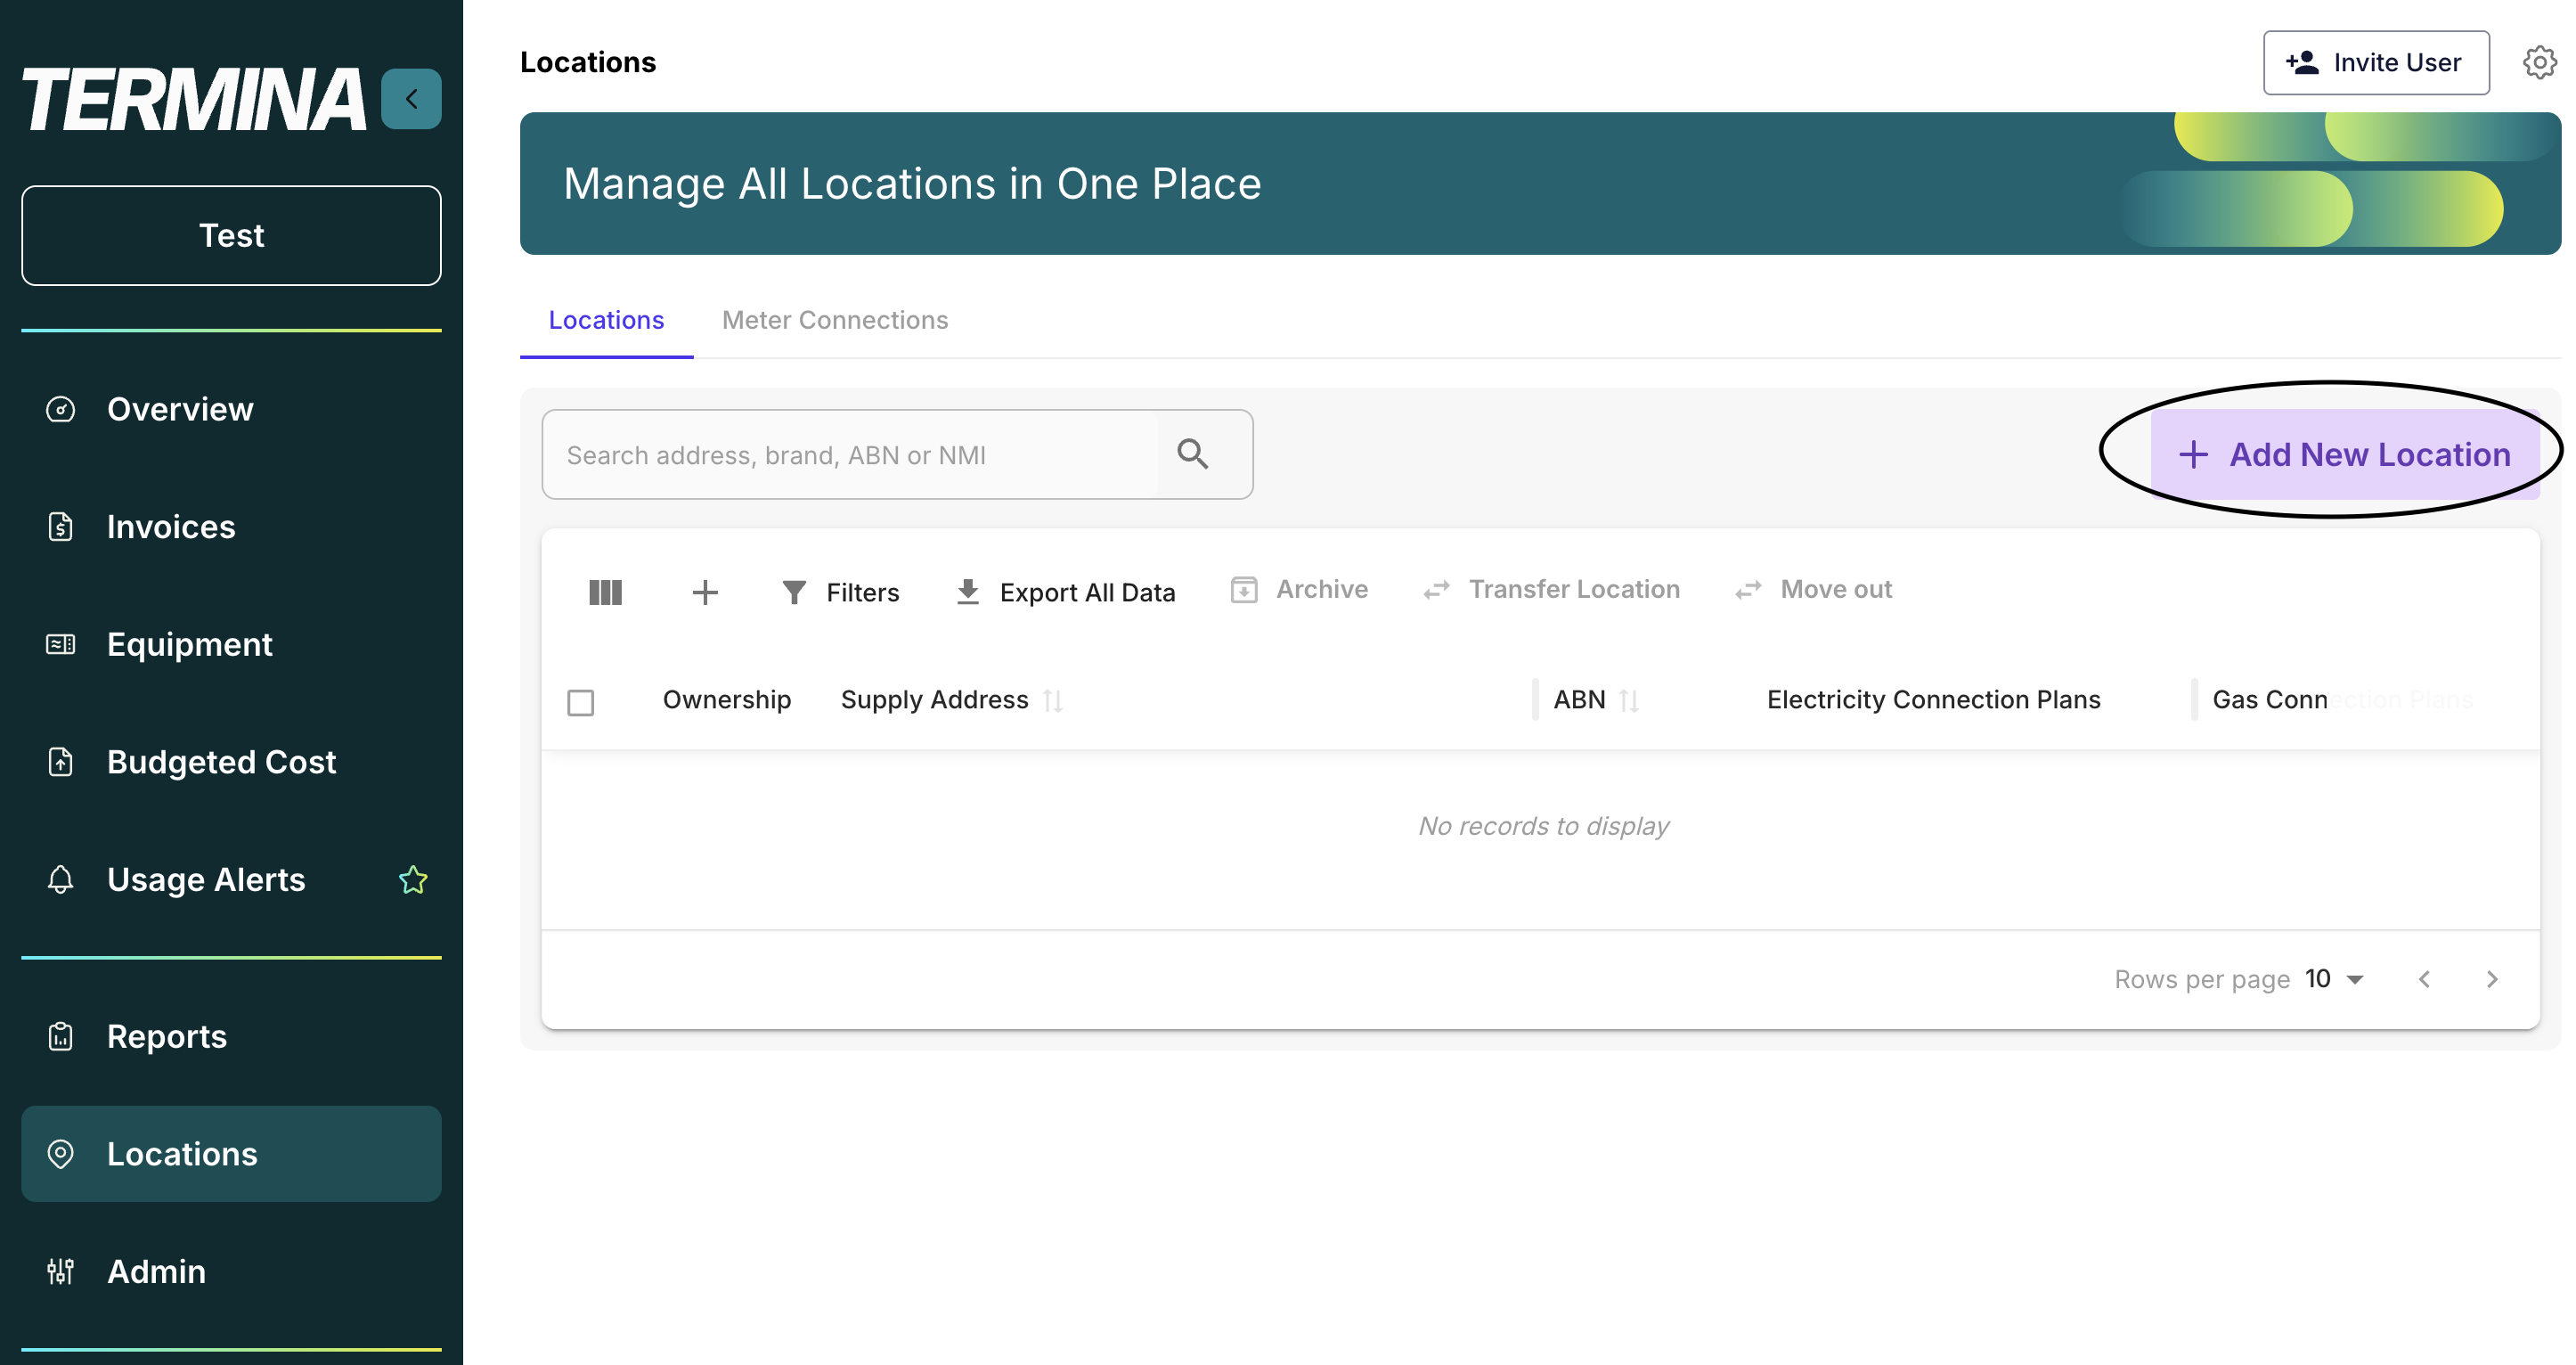Open the Rows per page dropdown
Viewport: 2576px width, 1365px height.
pos(2335,979)
